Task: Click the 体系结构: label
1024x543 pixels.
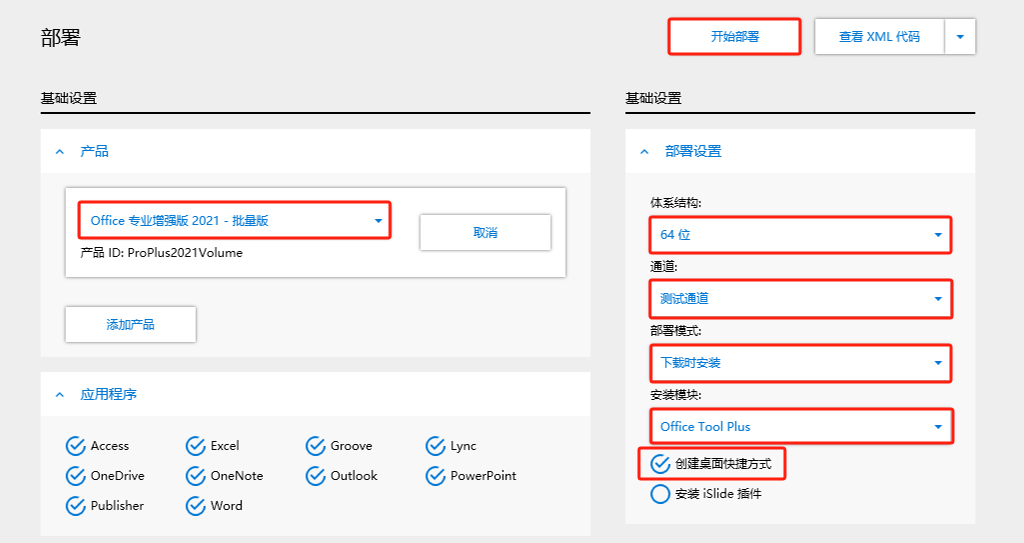Action: click(676, 203)
